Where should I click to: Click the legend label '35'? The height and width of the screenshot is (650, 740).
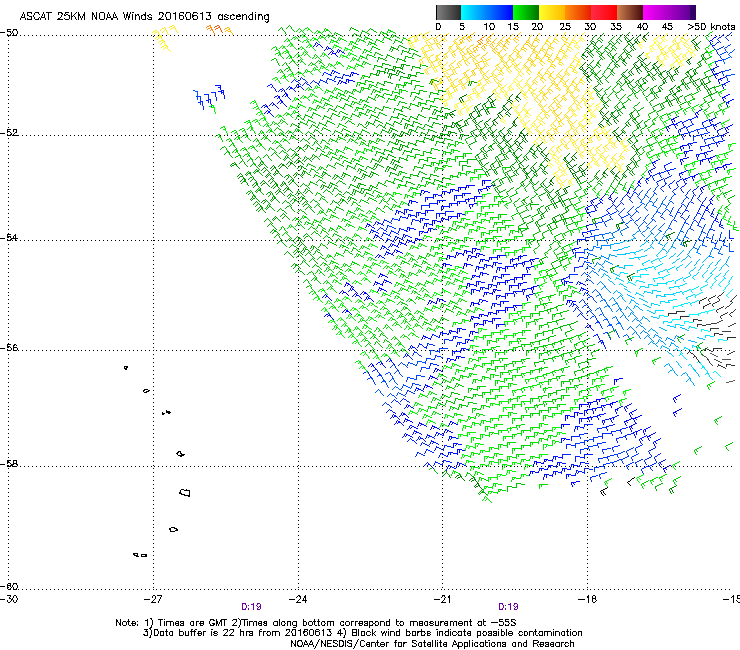pyautogui.click(x=616, y=27)
